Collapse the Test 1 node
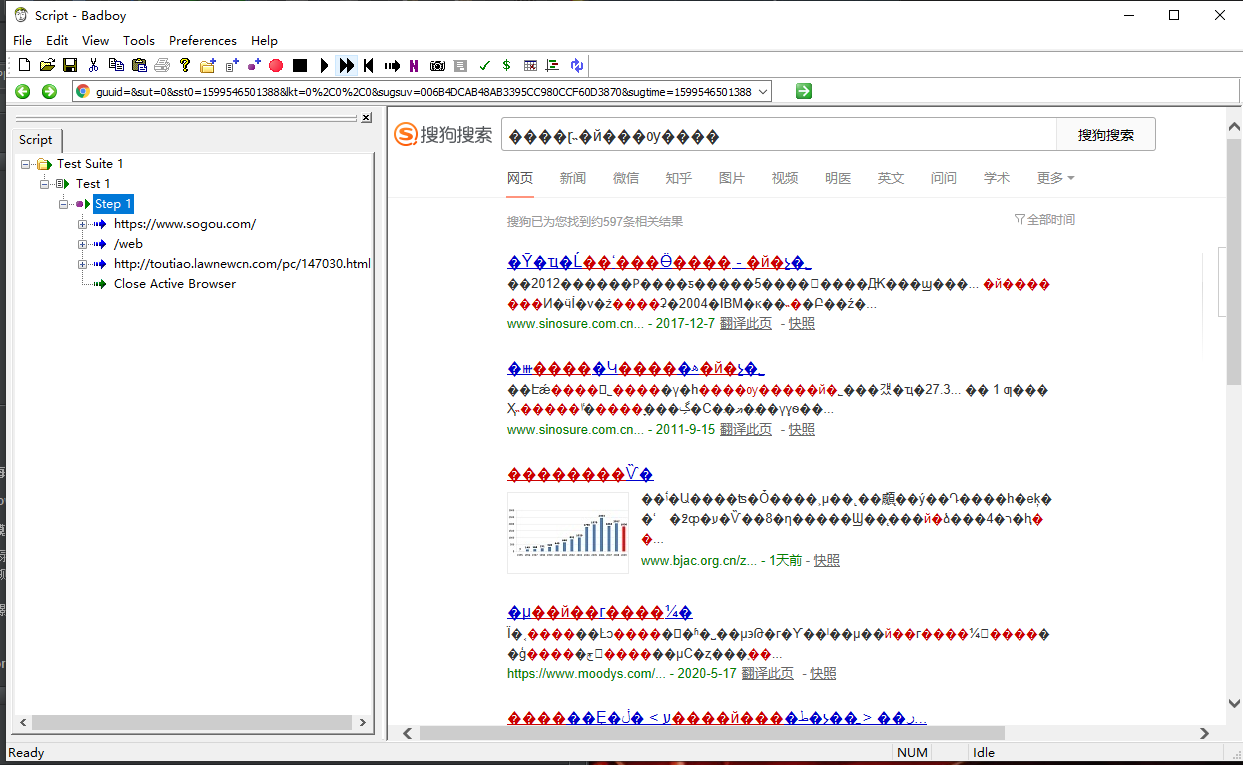1243x765 pixels. tap(44, 184)
